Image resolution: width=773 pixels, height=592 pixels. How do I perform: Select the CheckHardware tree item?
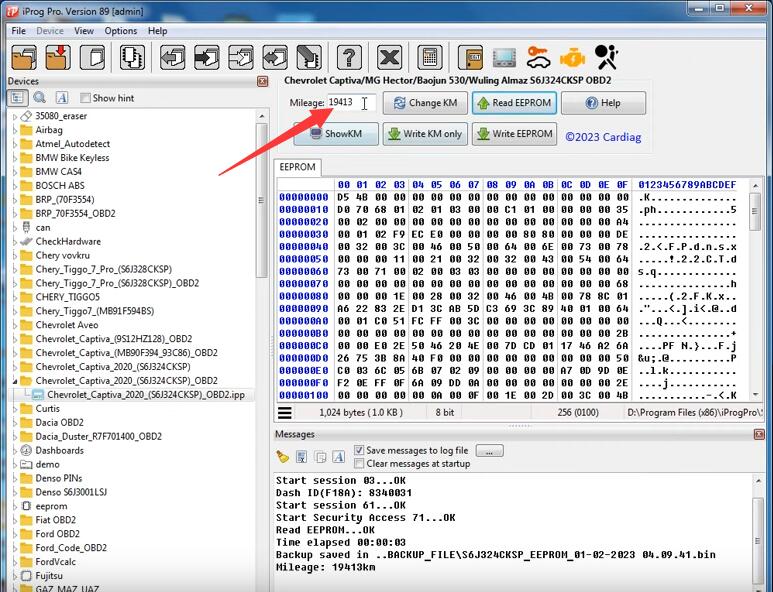point(68,242)
